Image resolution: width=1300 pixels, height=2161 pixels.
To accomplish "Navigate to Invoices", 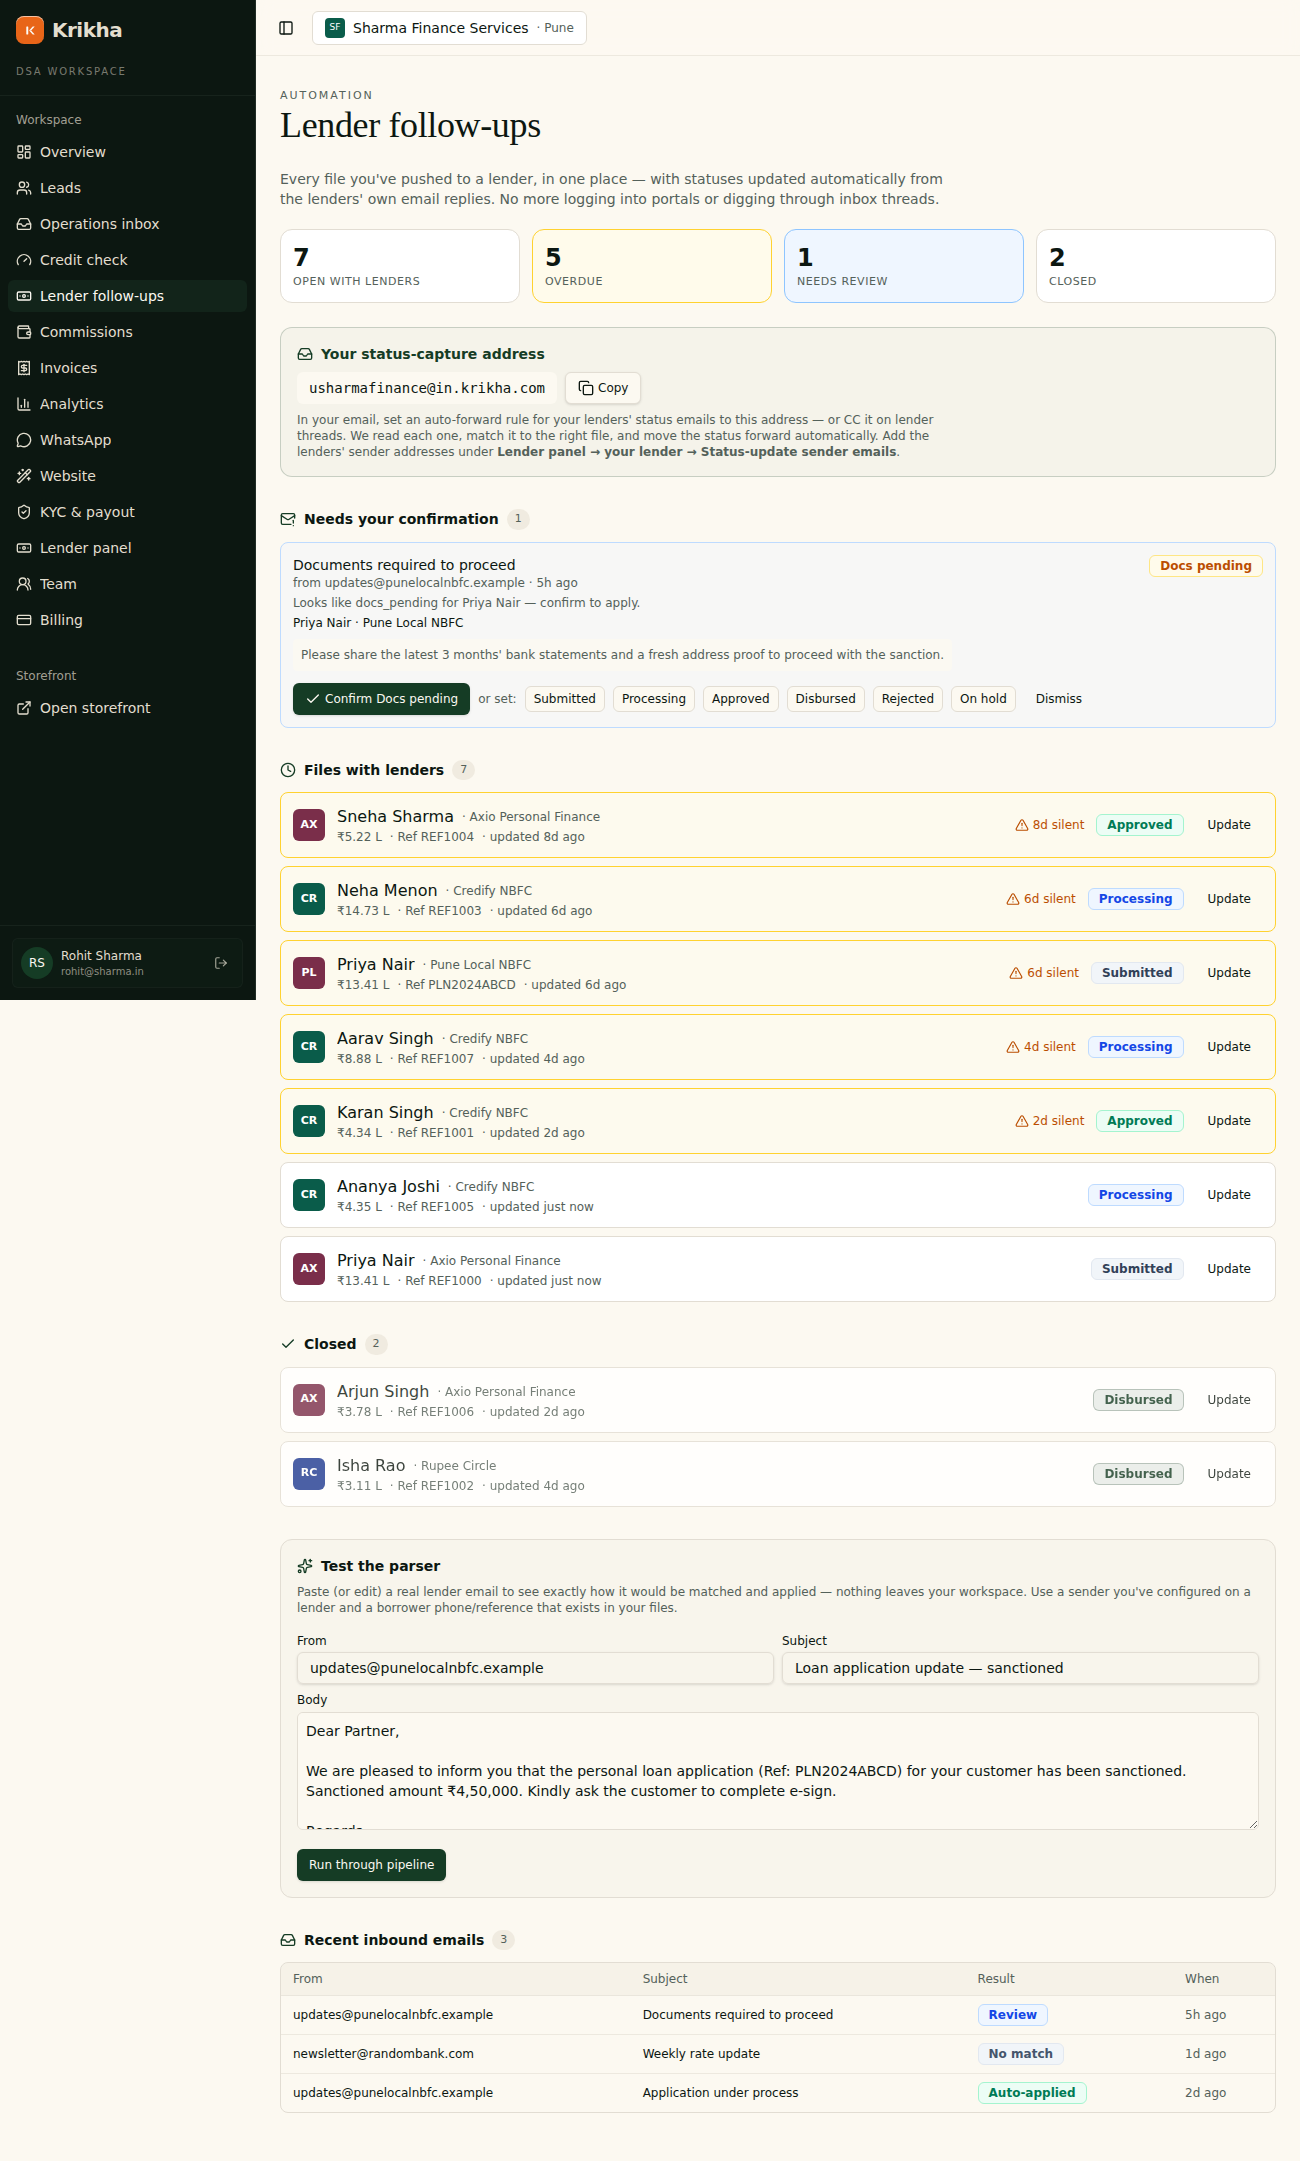I will (127, 368).
